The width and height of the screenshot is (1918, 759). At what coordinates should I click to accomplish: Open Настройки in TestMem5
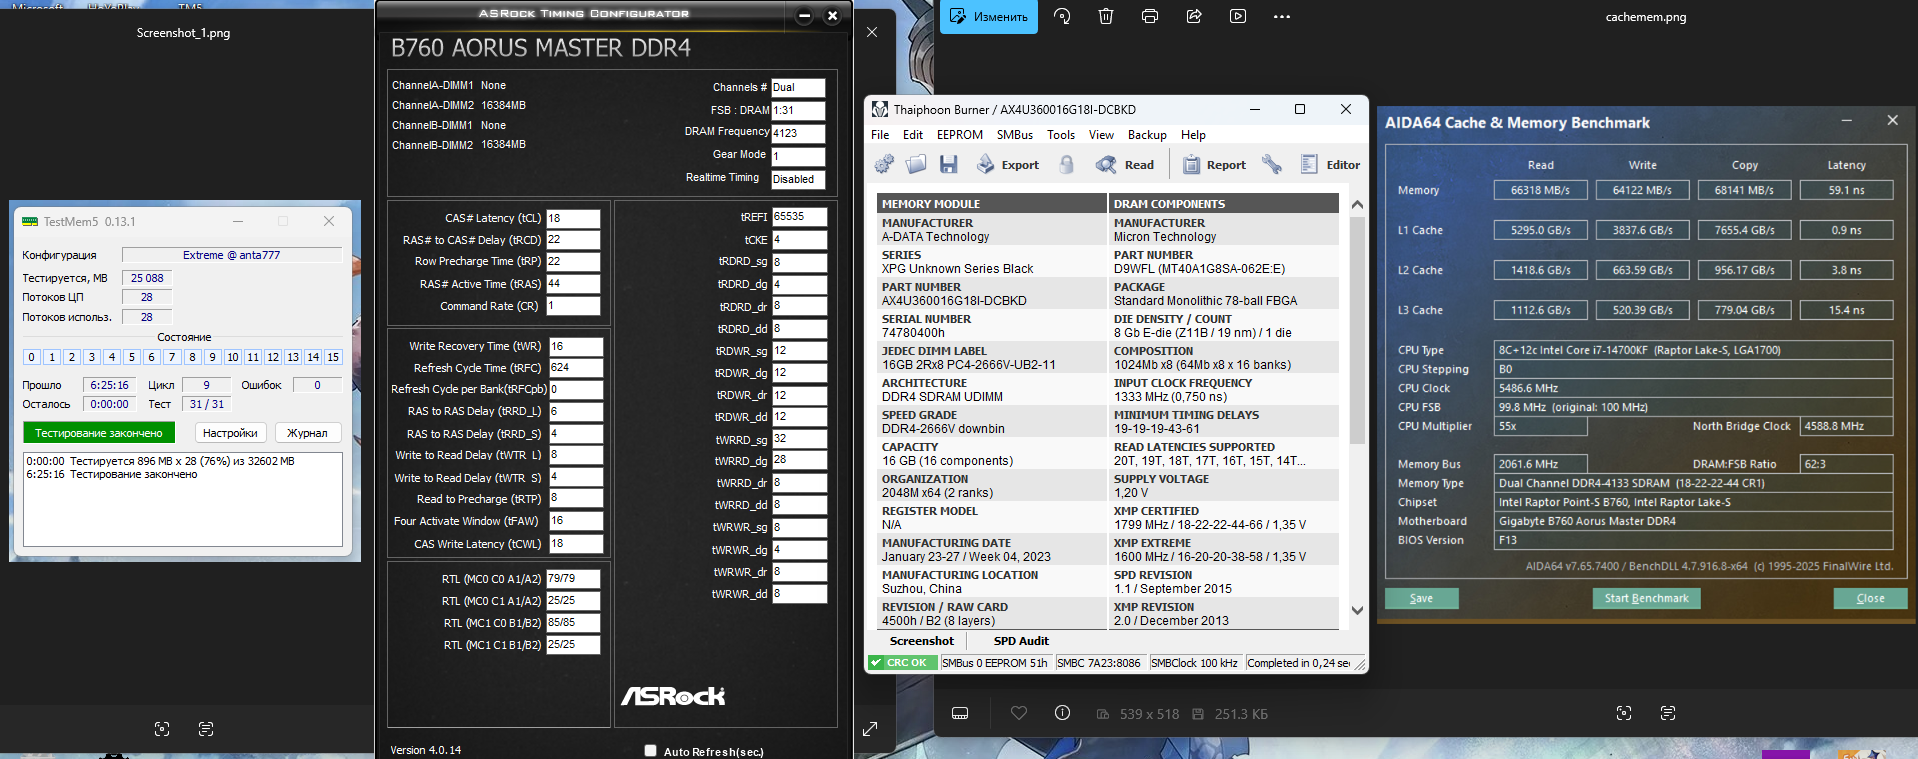point(230,433)
